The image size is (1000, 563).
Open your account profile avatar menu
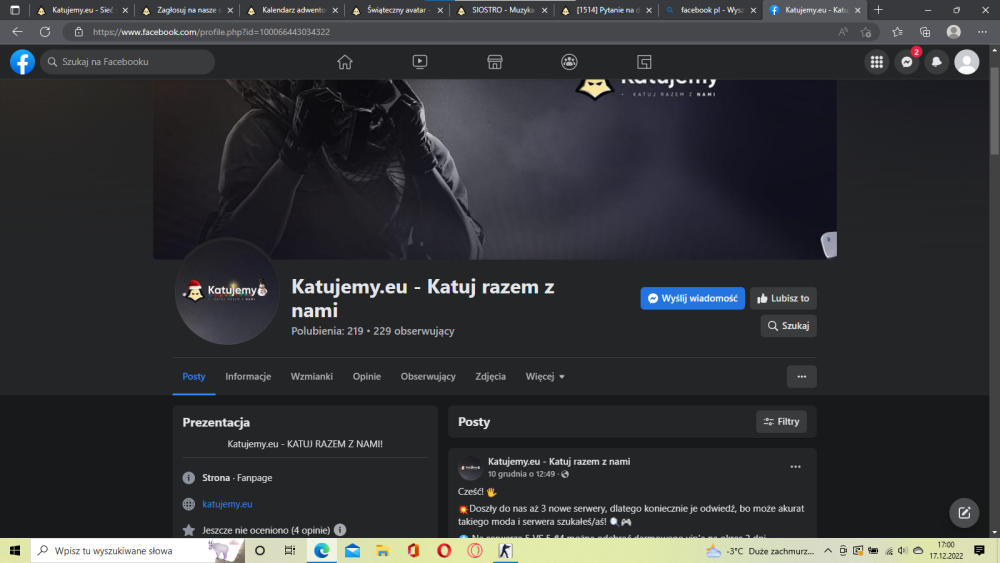pos(967,62)
